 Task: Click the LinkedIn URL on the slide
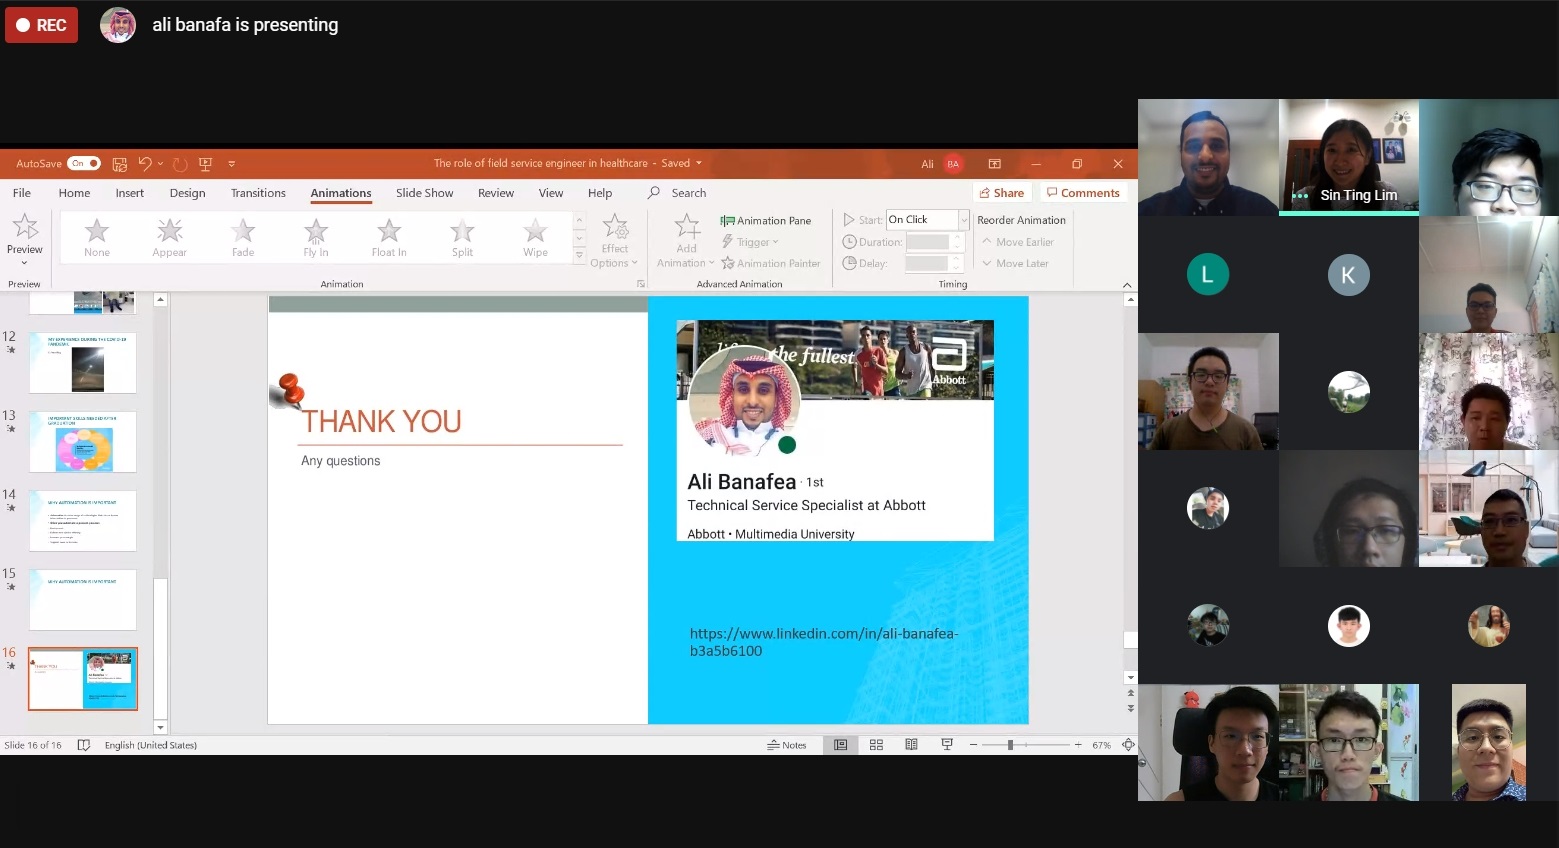coord(824,642)
